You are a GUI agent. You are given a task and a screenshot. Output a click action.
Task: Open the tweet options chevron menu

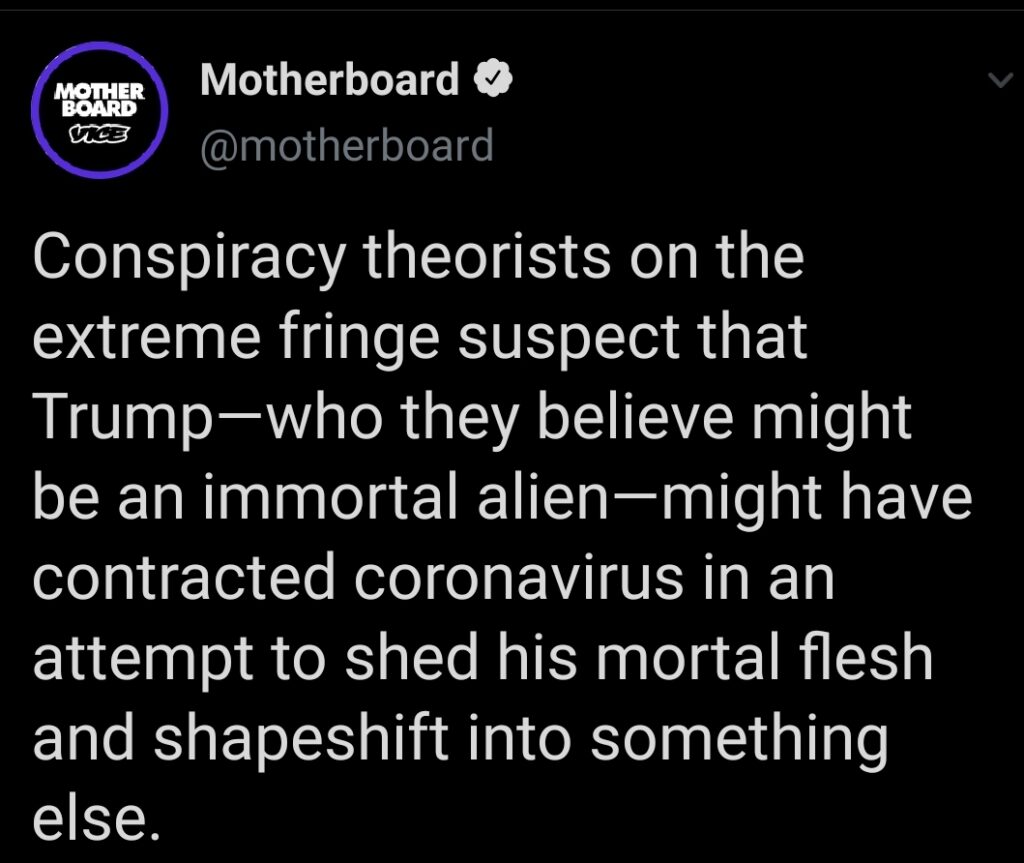[1000, 80]
